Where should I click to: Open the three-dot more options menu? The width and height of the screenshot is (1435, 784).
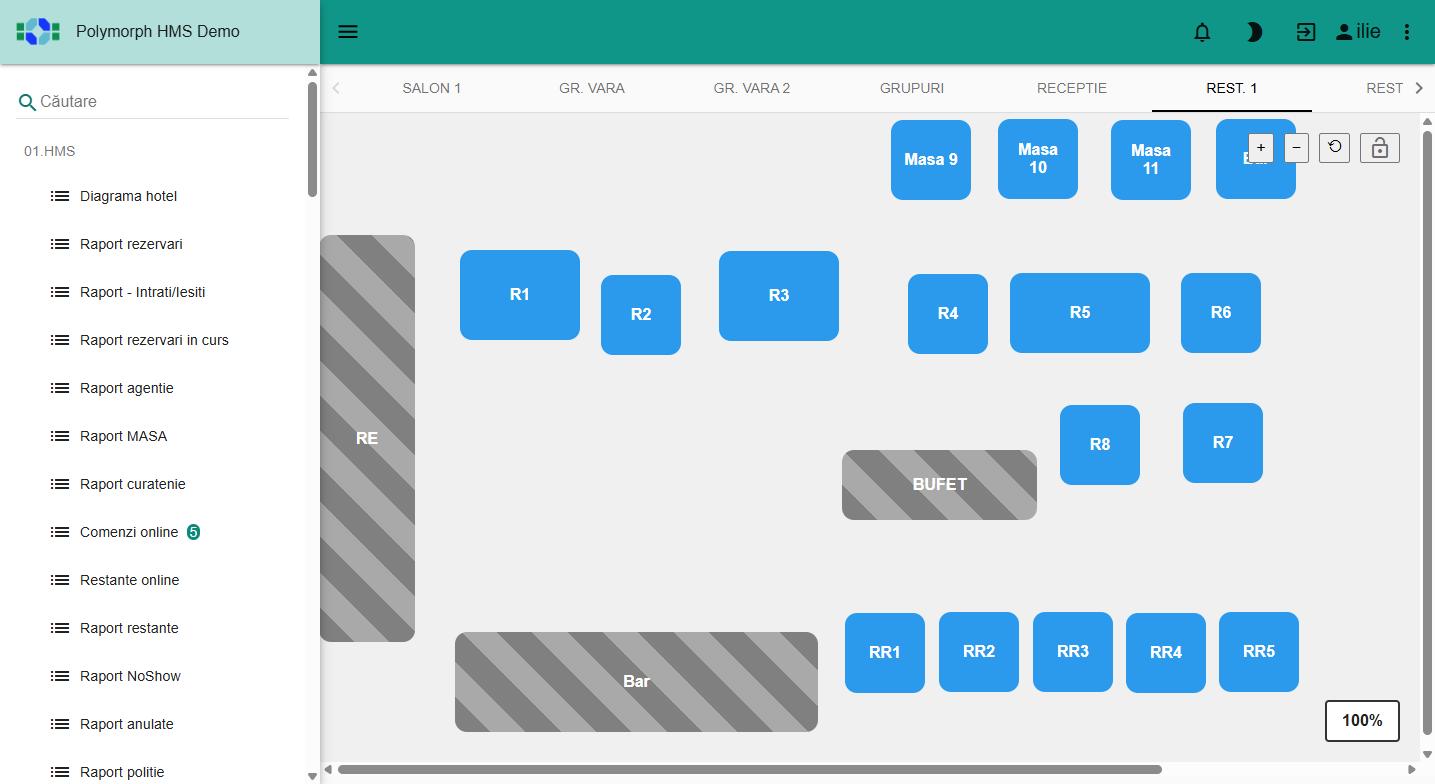tap(1407, 32)
